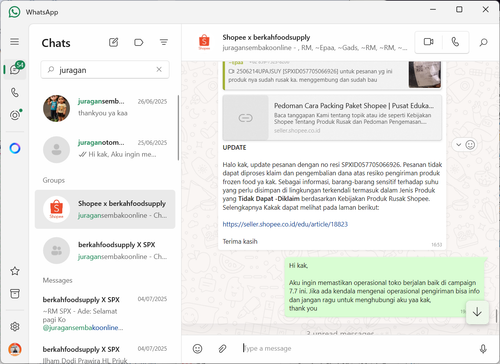Click the chat list scrollbar

click(178, 128)
